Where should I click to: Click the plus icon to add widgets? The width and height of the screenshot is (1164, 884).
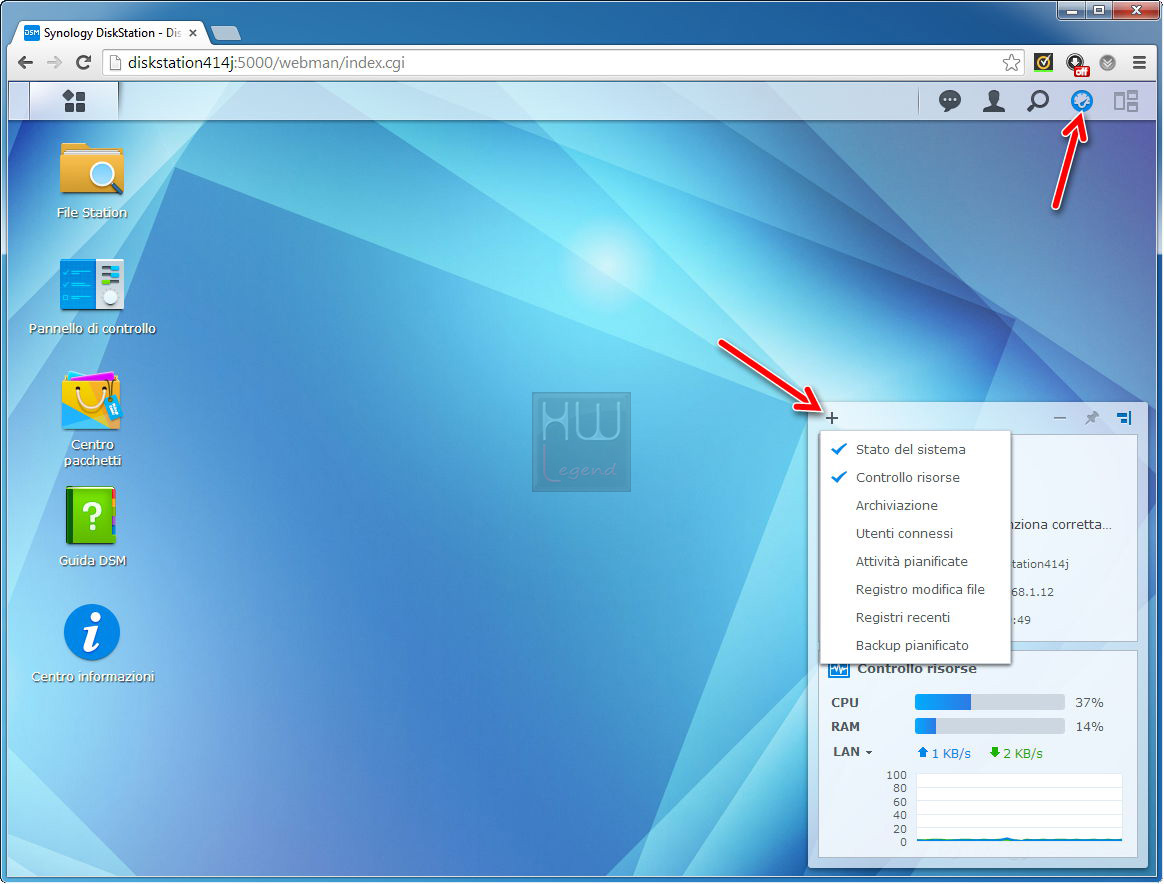(x=831, y=419)
